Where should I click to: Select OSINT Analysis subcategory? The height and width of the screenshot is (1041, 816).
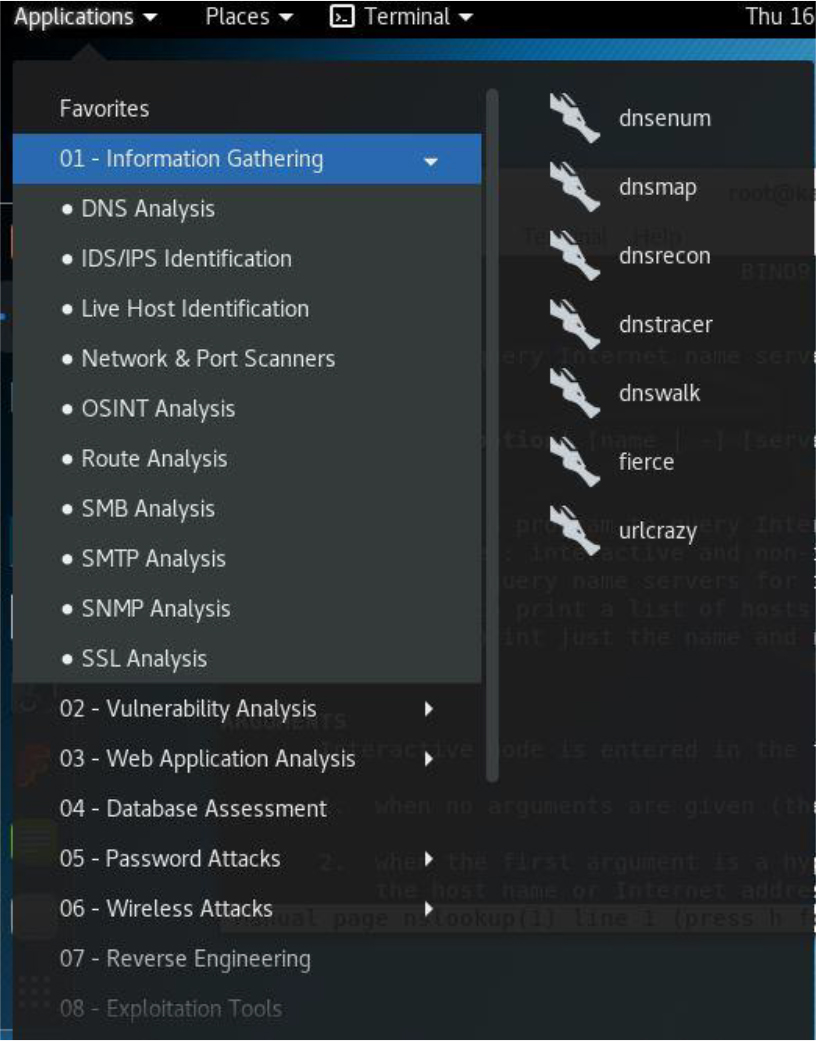coord(158,409)
